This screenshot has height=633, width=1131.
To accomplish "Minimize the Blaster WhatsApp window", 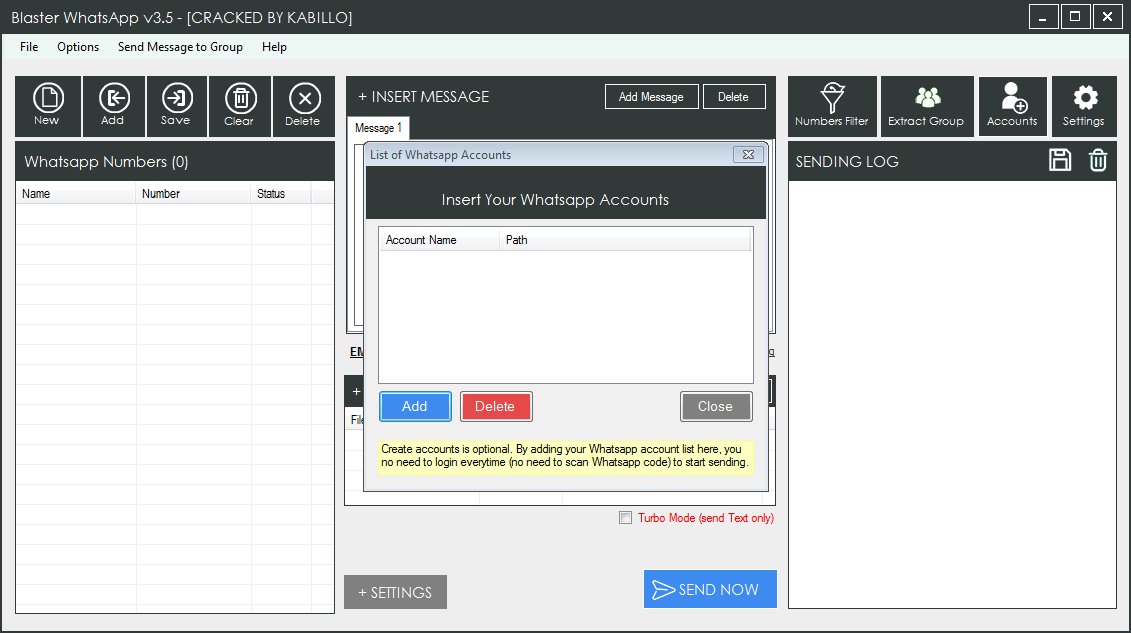I will click(x=1043, y=17).
